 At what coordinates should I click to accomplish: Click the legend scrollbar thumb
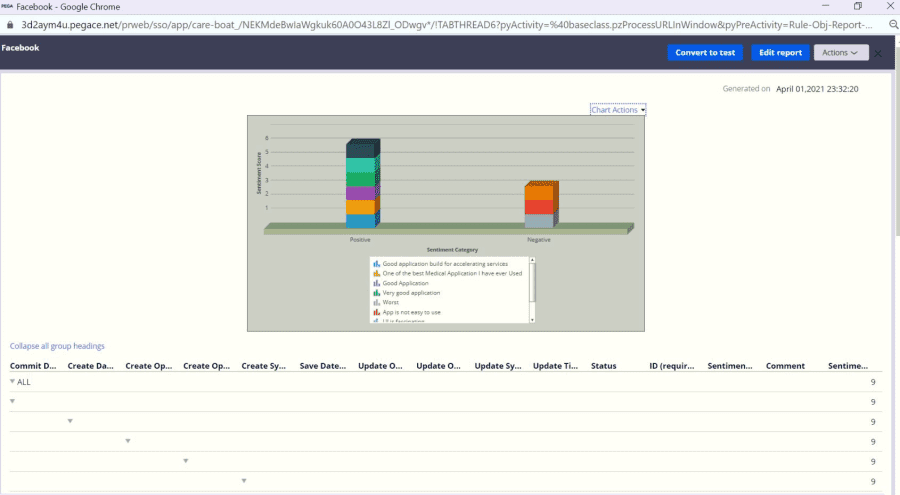coord(532,283)
